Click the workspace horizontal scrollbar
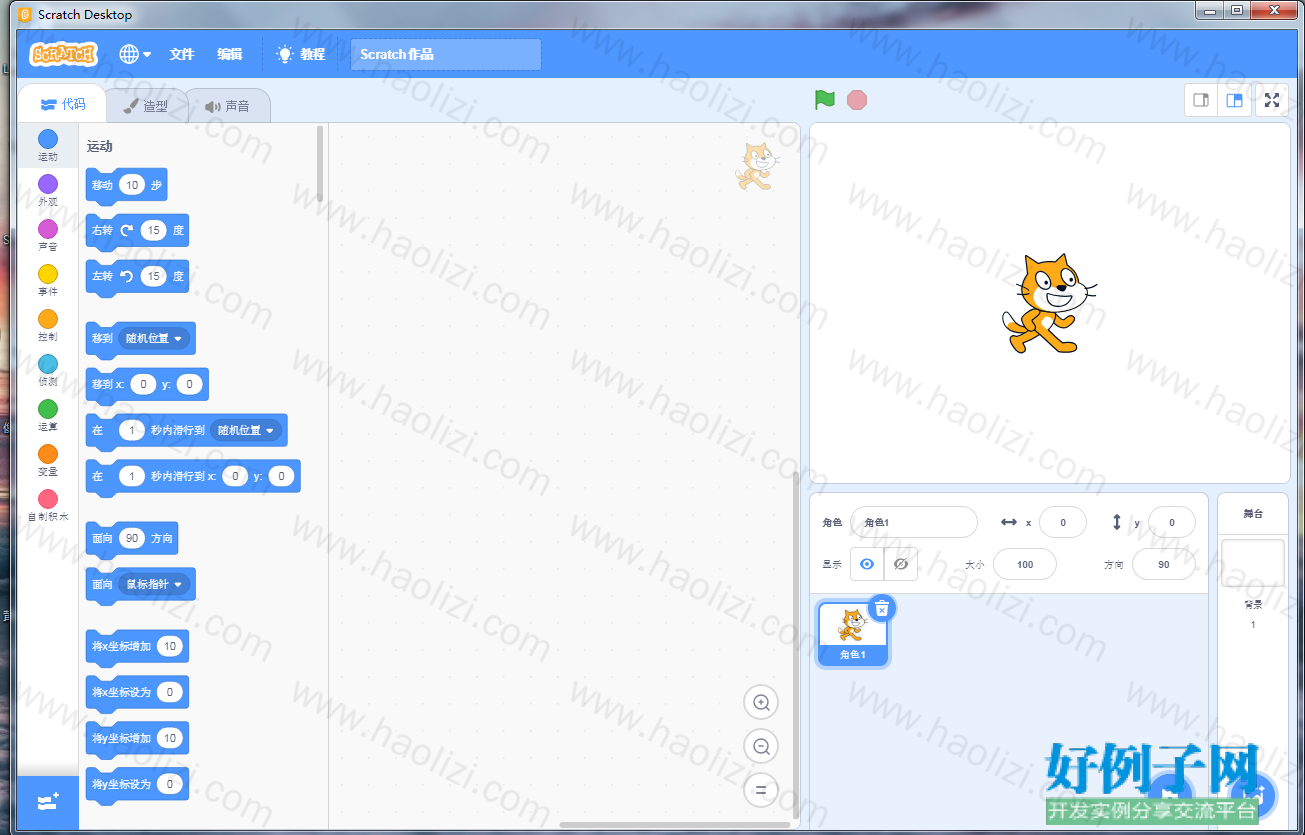The width and height of the screenshot is (1305, 835). coord(673,825)
